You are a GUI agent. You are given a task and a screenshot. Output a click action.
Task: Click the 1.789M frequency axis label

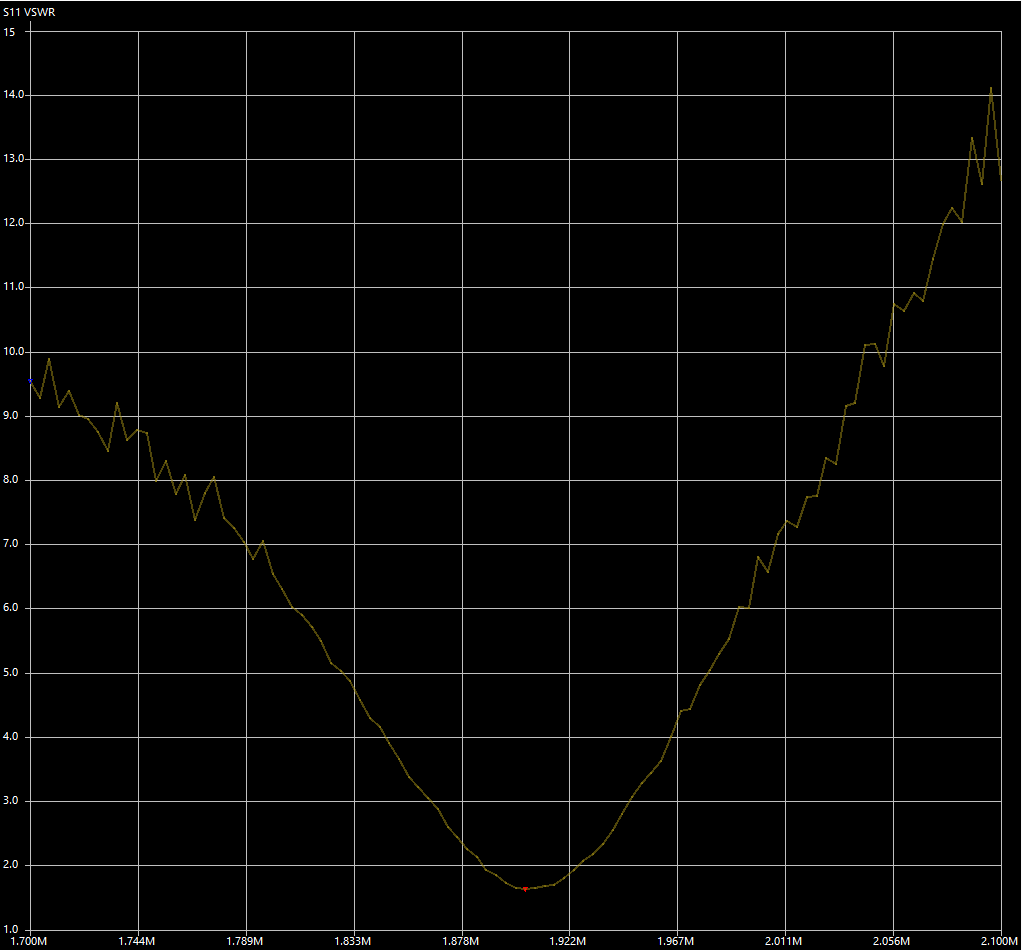[245, 942]
